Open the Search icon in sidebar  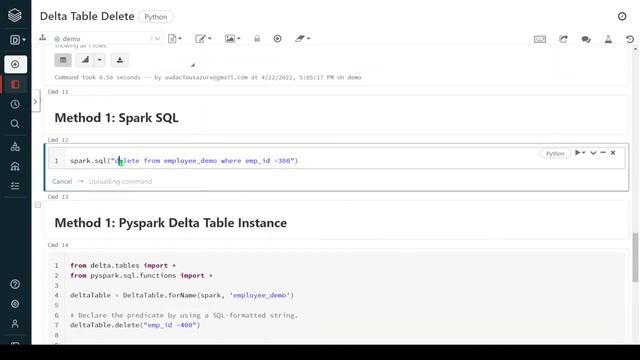(x=15, y=124)
